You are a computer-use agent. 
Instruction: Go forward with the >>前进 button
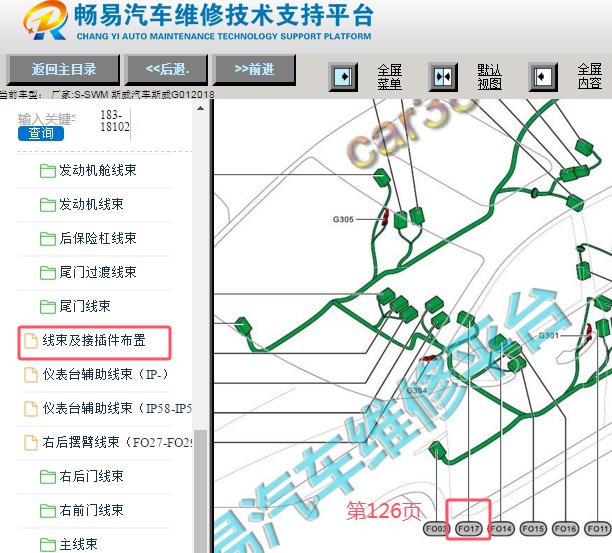coord(254,69)
